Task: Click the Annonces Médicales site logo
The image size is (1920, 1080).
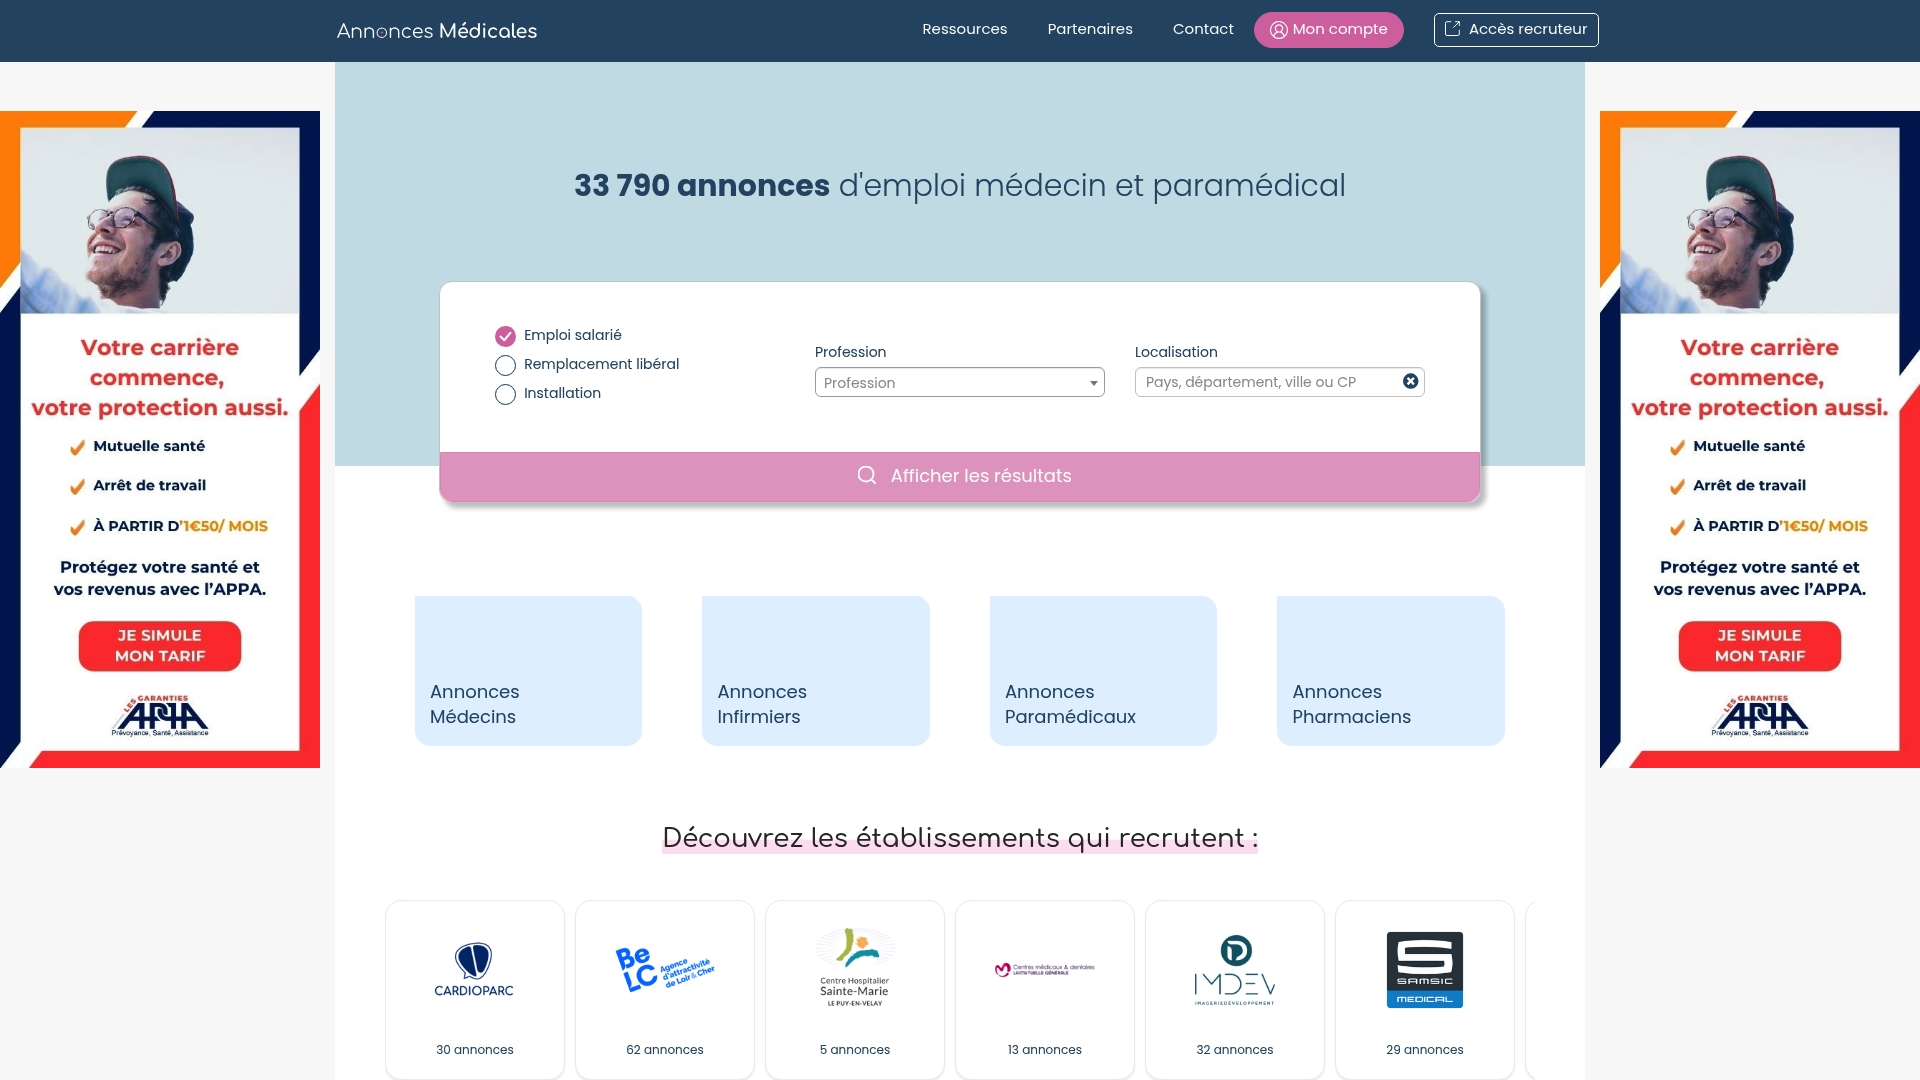Action: pos(437,31)
